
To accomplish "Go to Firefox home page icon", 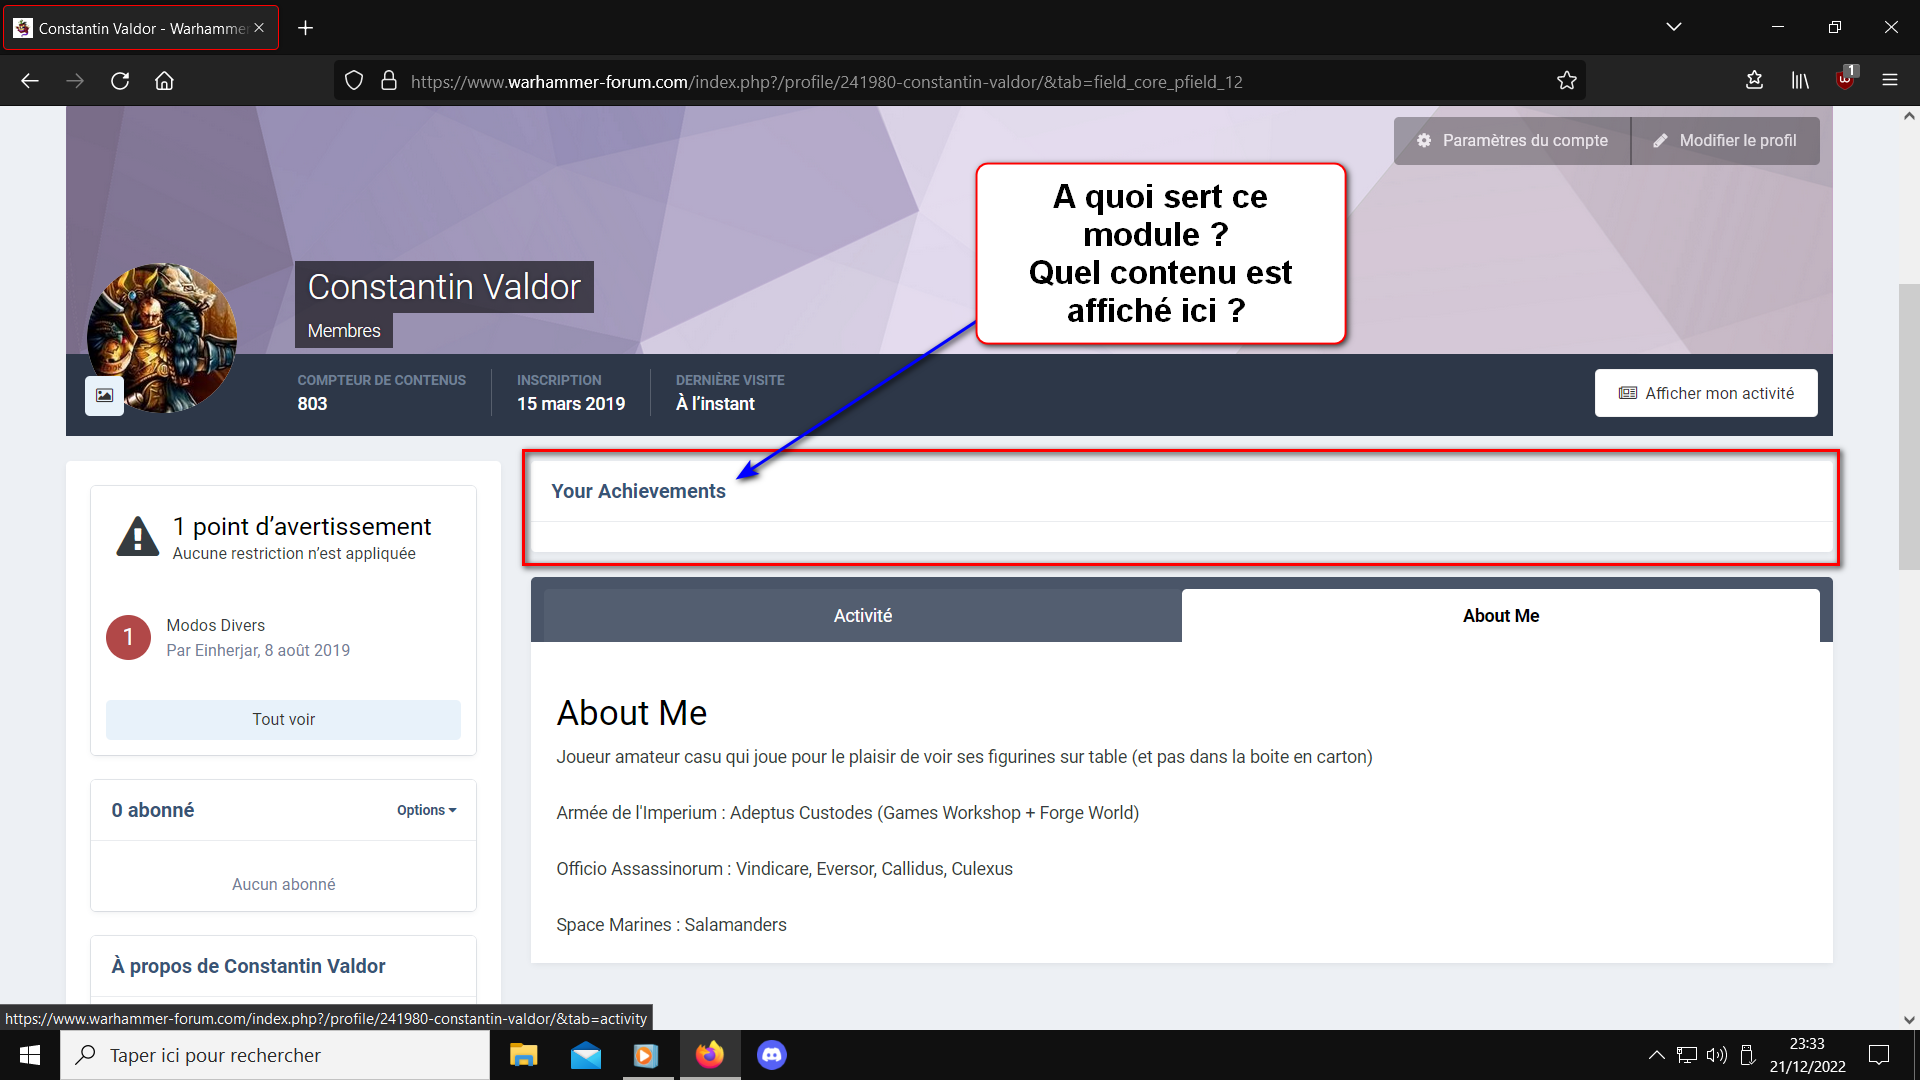I will coord(164,81).
